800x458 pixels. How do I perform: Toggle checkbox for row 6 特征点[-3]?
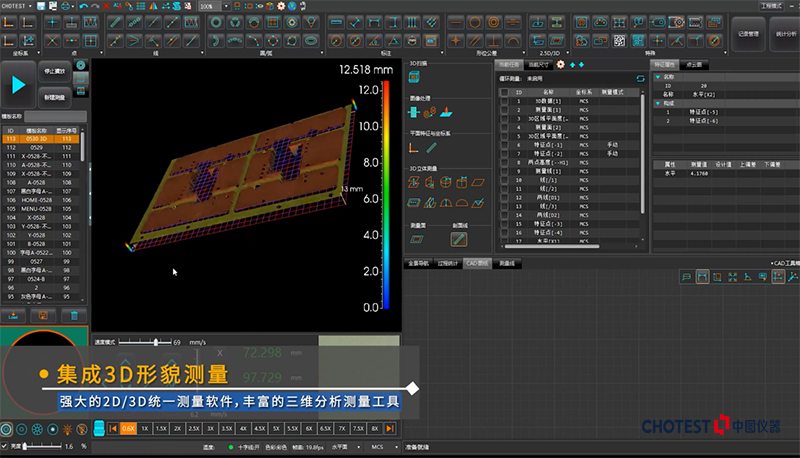tap(505, 145)
